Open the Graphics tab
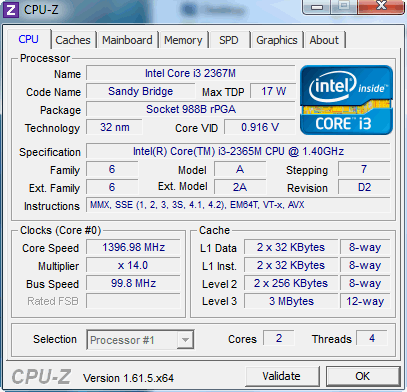The width and height of the screenshot is (407, 392). (277, 40)
